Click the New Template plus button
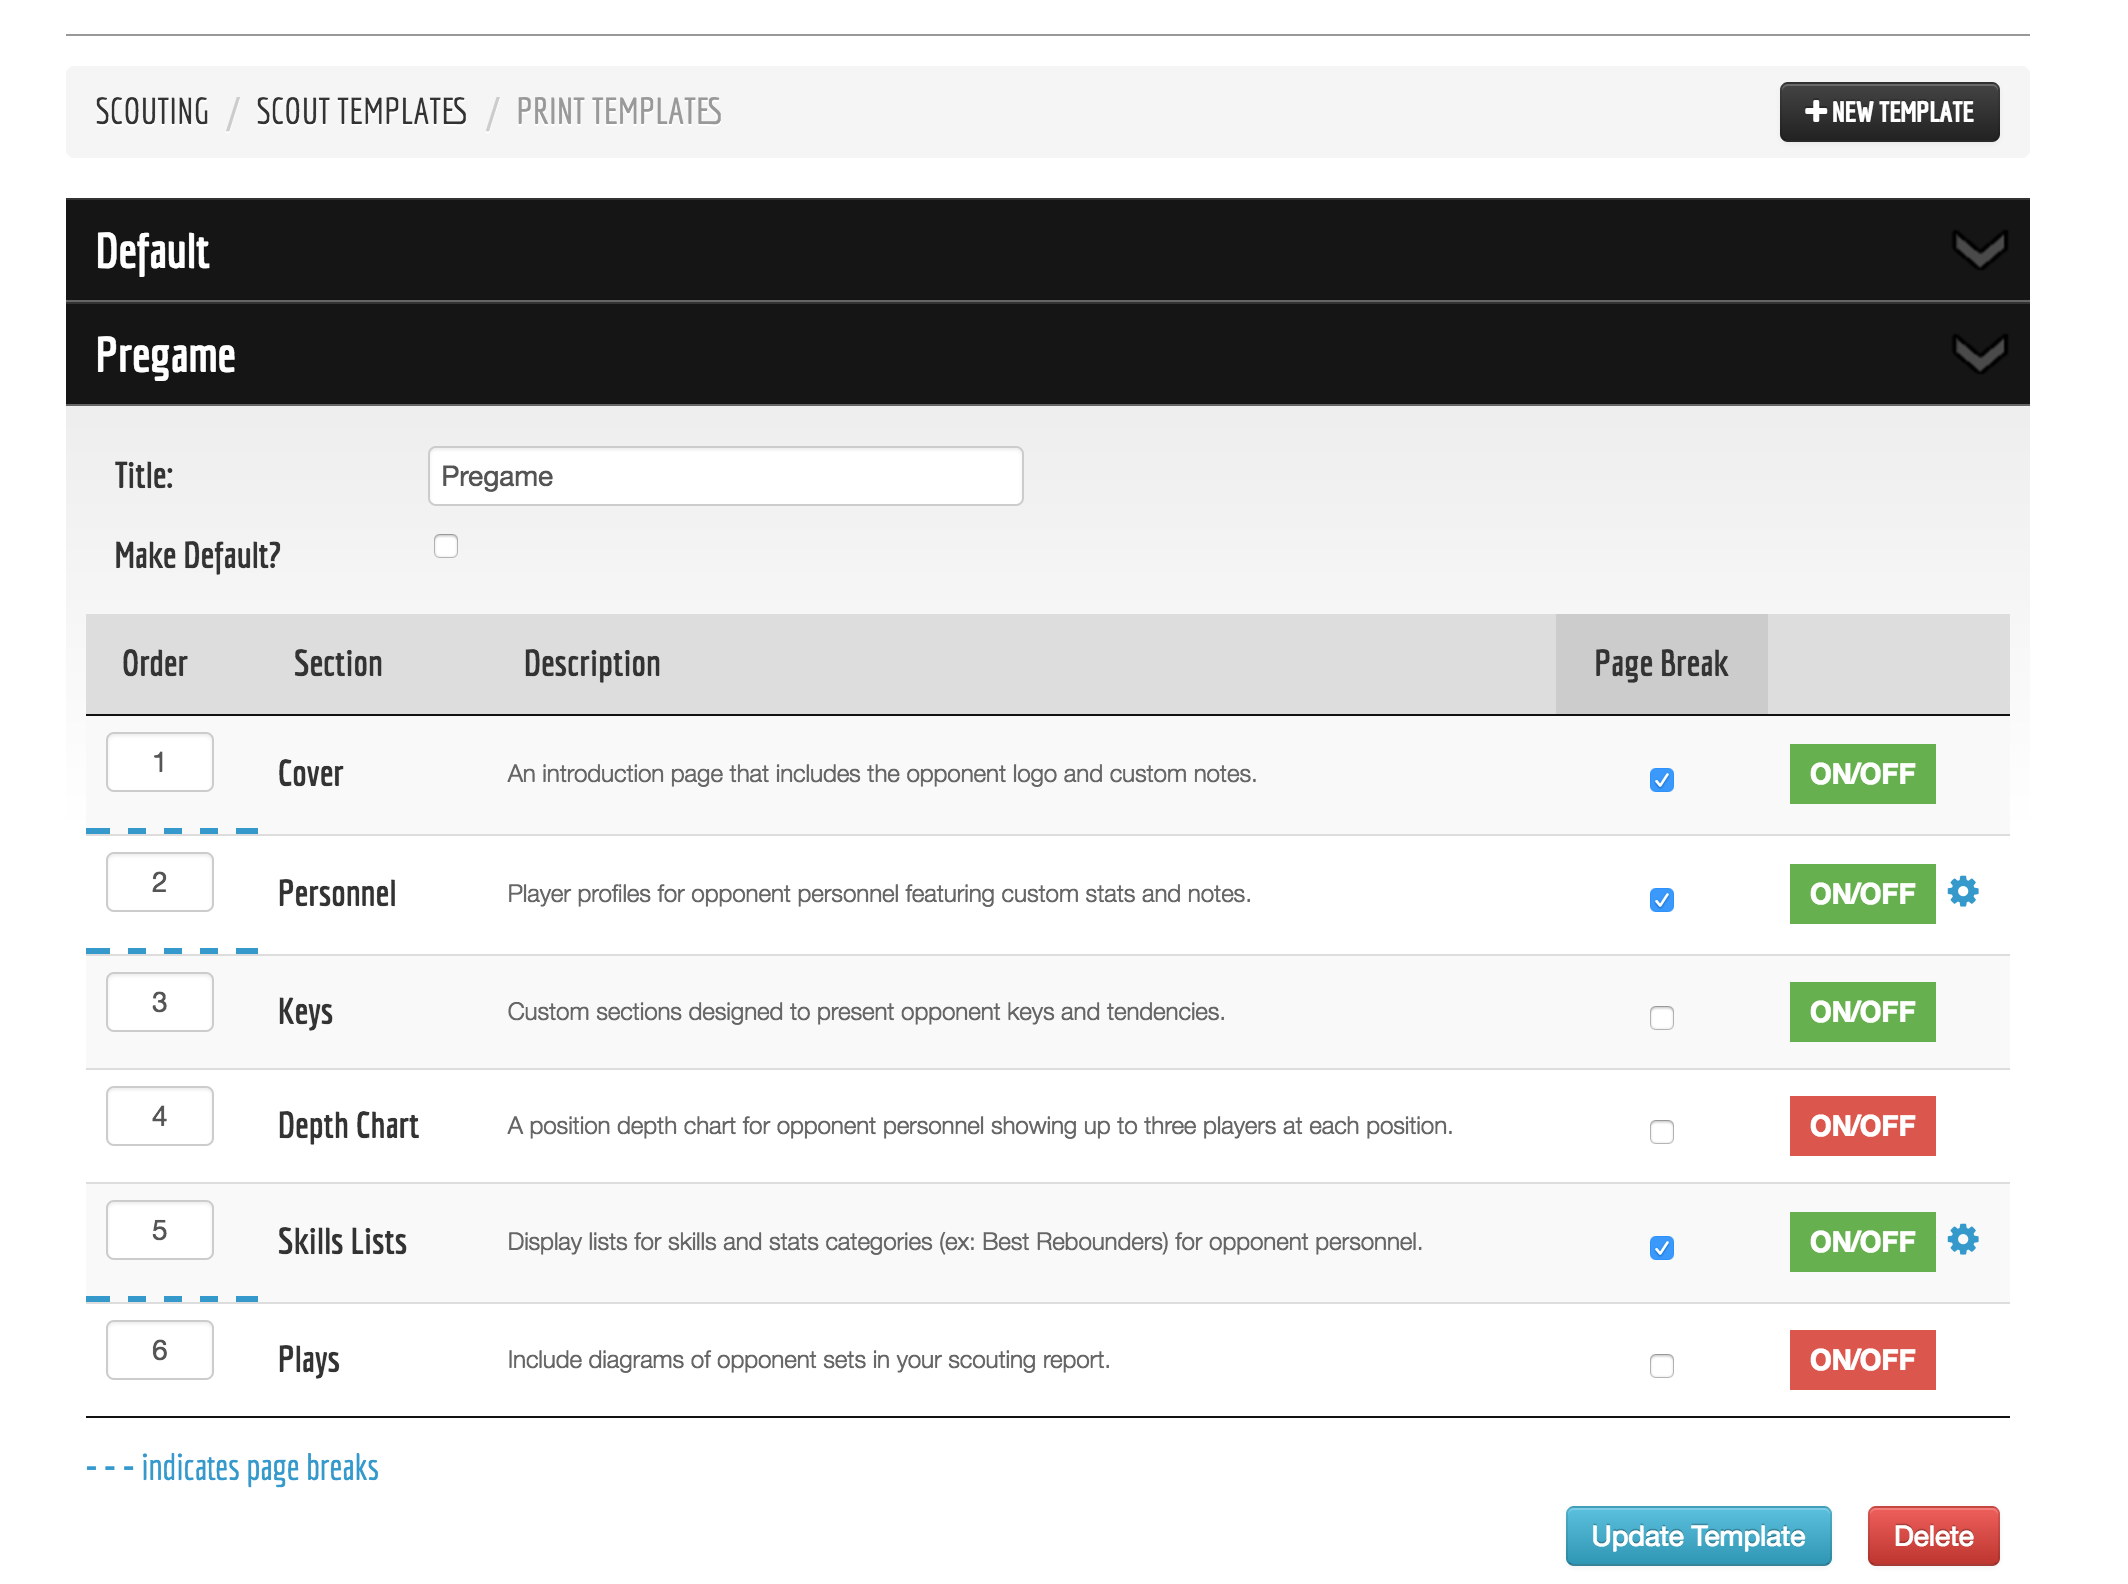 pos(1888,112)
